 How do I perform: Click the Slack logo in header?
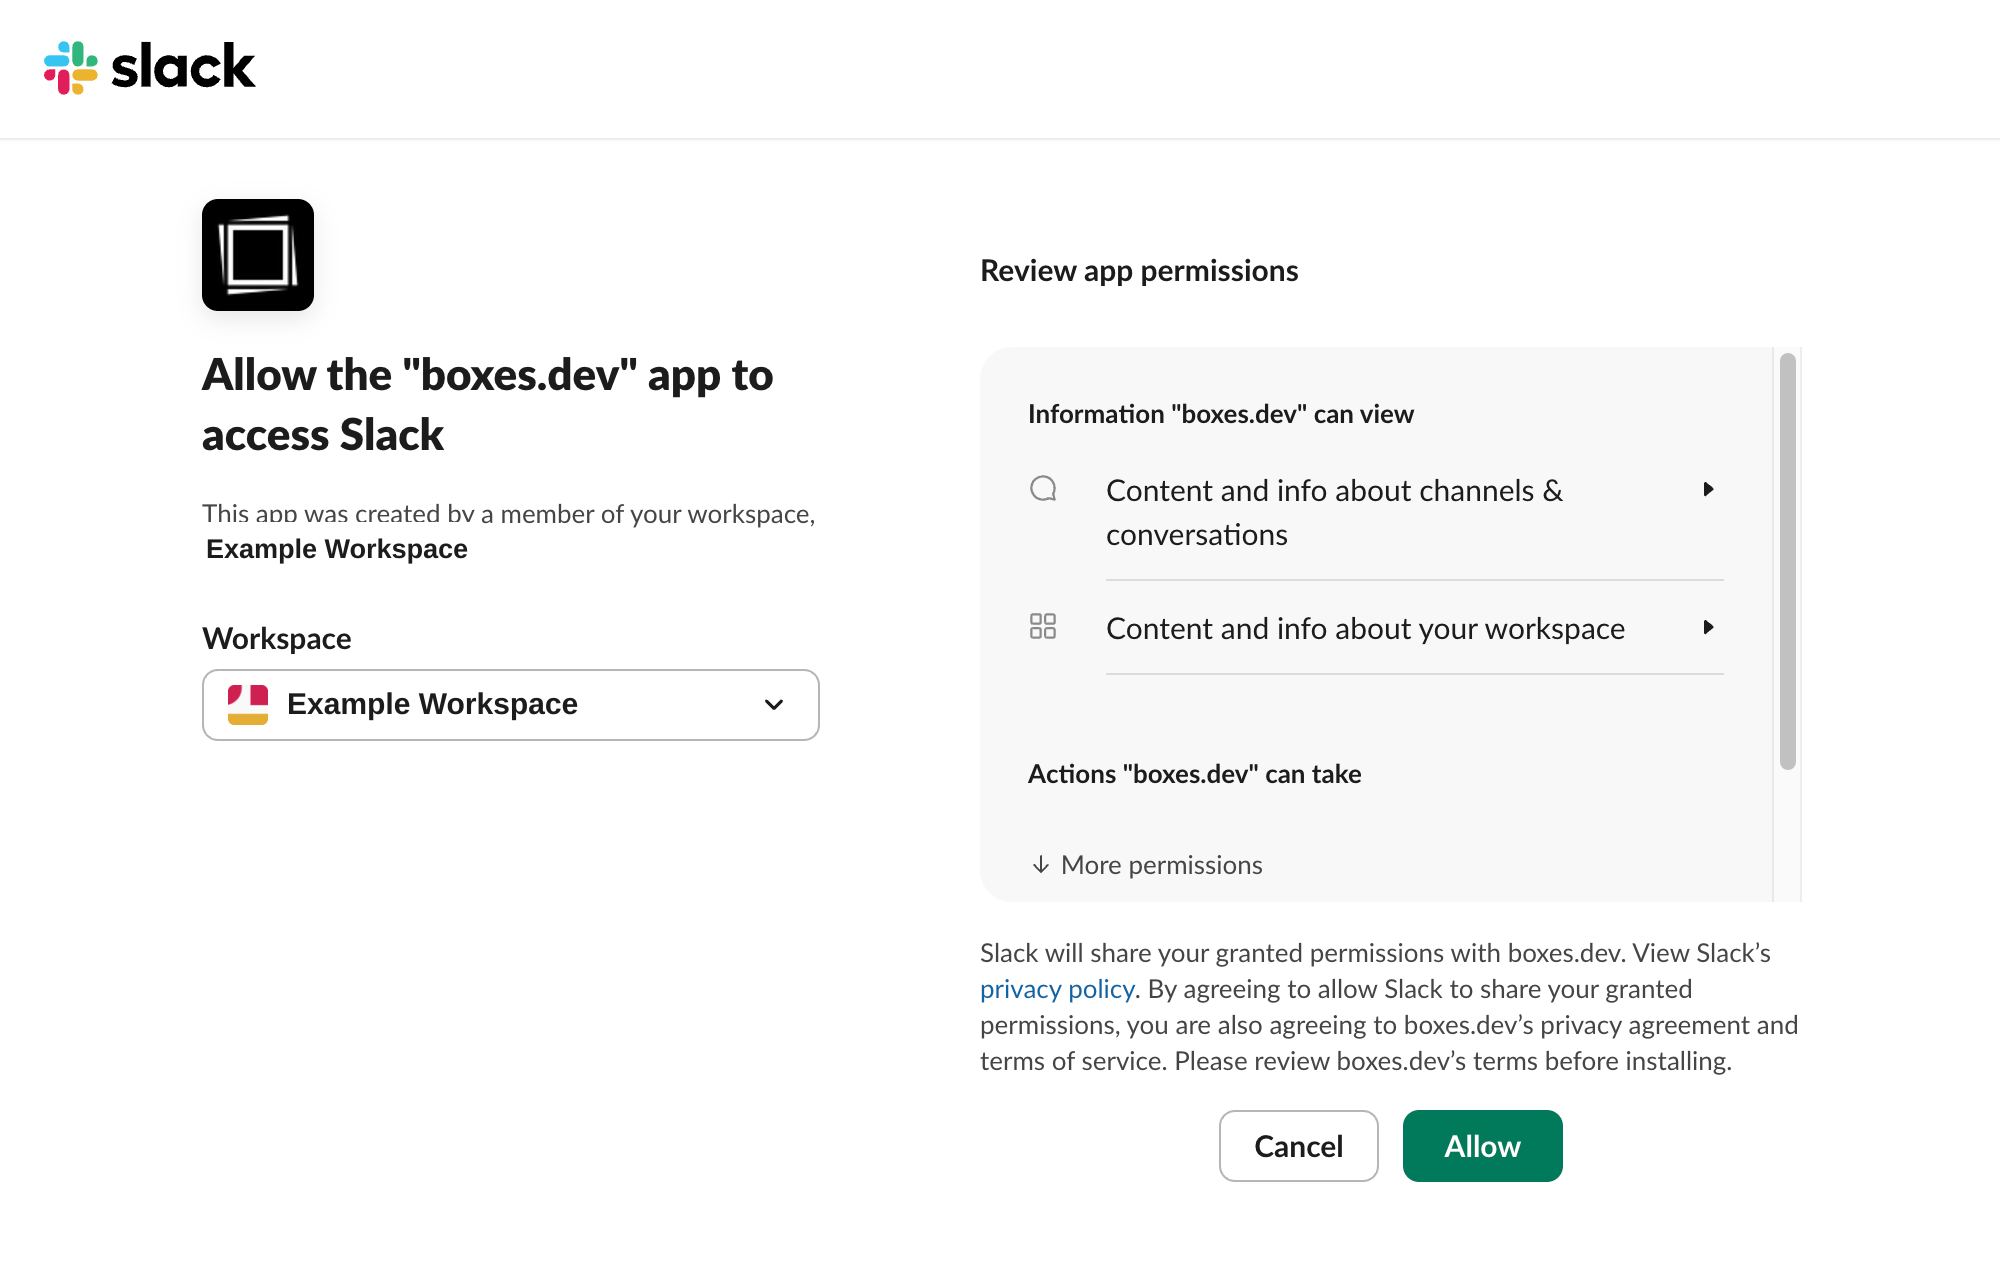click(150, 68)
